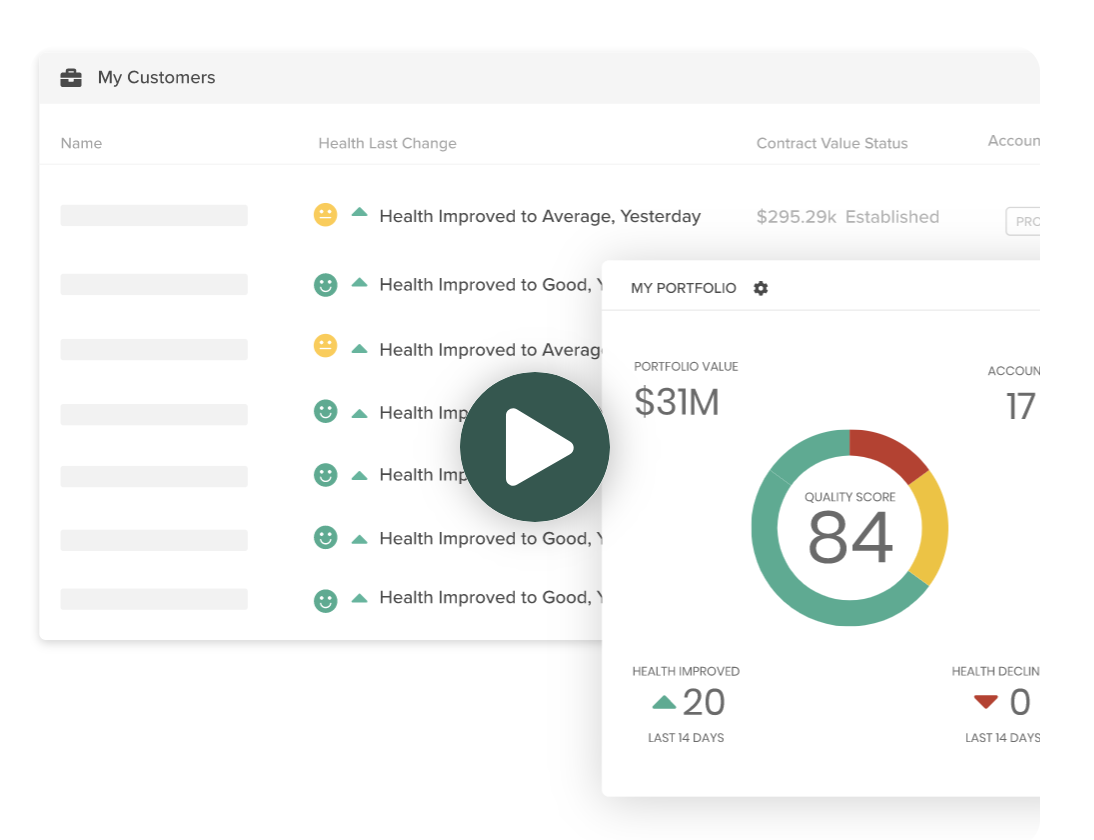1094x840 pixels.
Task: Open 'Health Improved to Average, Yesterday' entry
Action: [540, 216]
